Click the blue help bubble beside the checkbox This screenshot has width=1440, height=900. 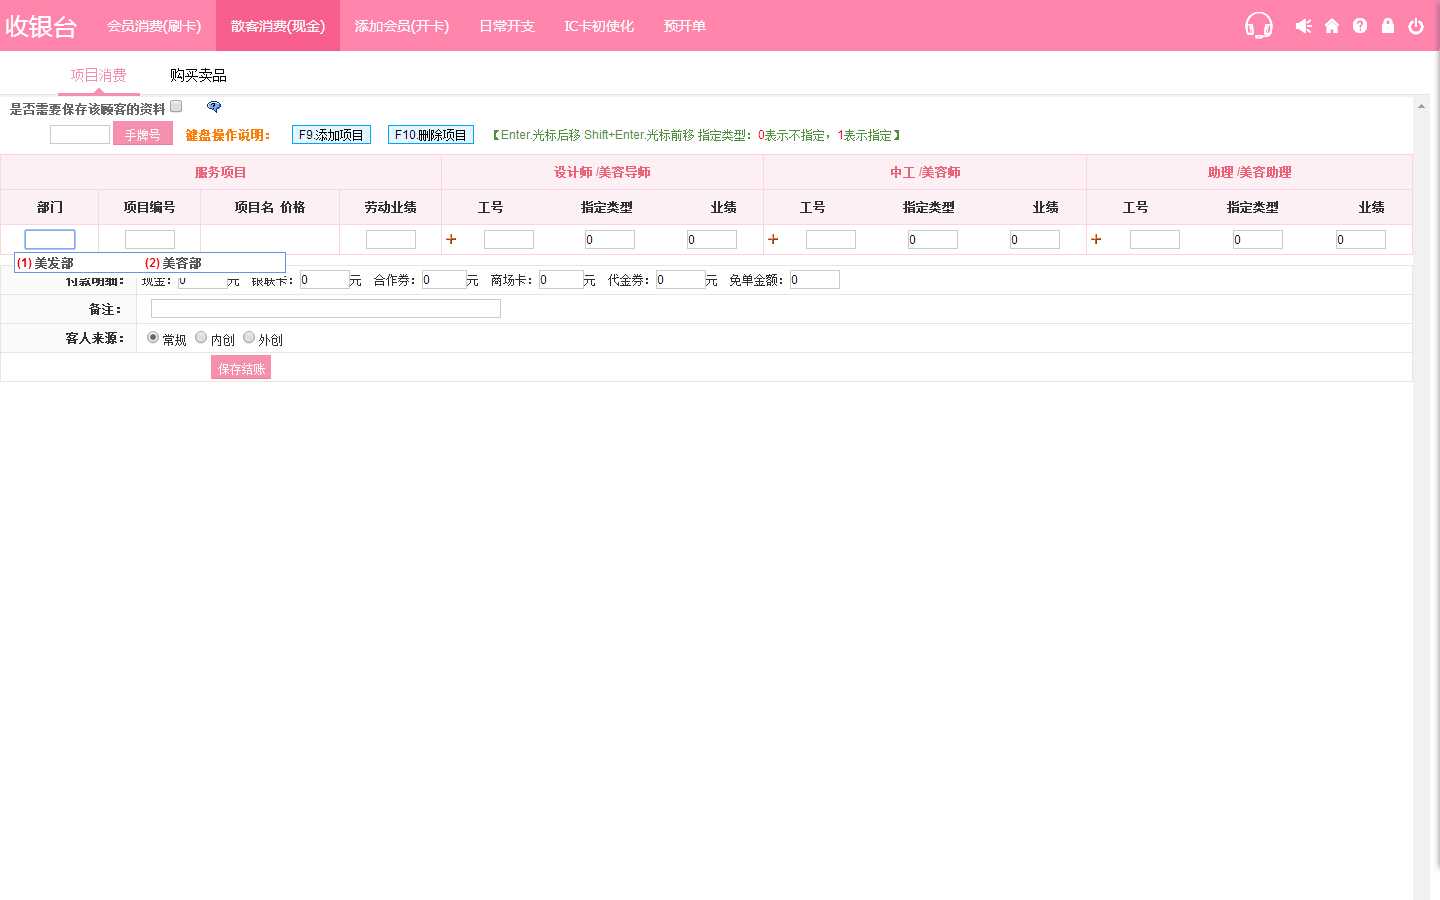point(214,107)
